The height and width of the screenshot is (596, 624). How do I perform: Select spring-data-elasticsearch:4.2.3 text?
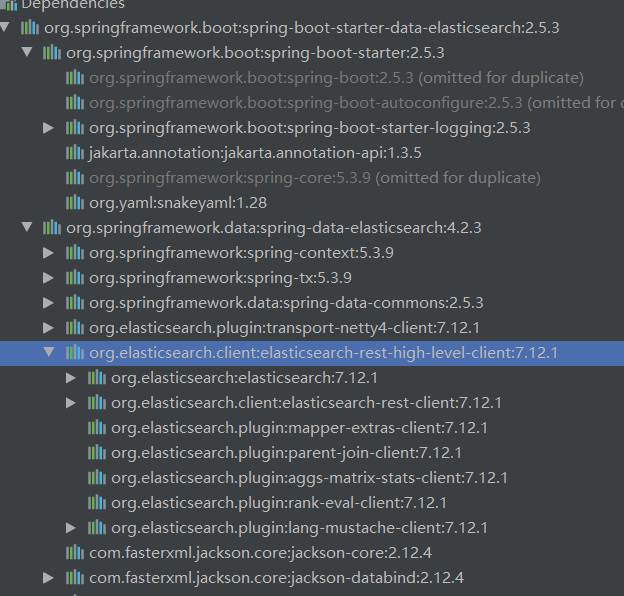(274, 228)
